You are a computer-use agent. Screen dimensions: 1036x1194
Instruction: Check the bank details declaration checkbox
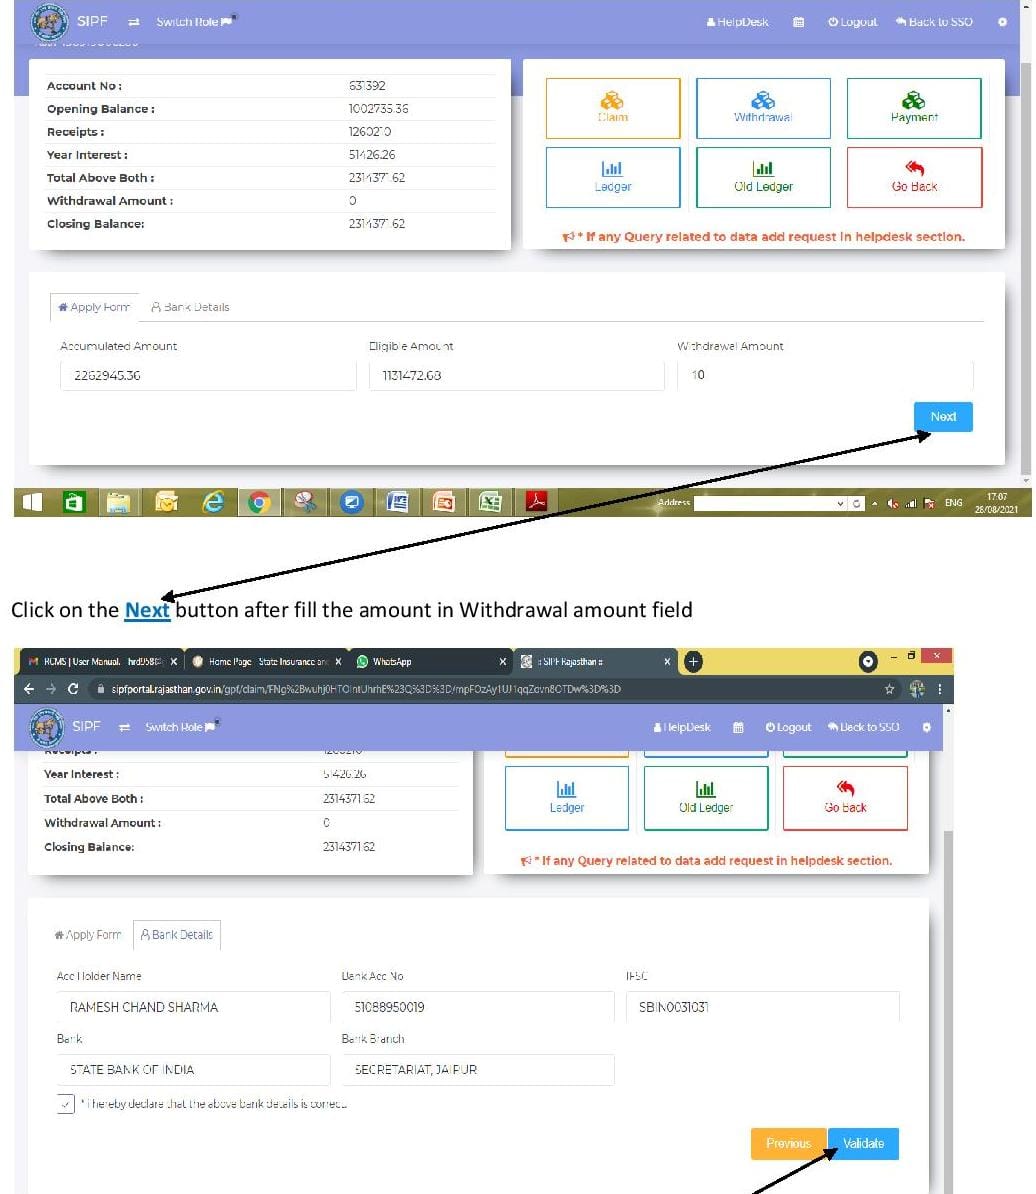click(65, 1104)
